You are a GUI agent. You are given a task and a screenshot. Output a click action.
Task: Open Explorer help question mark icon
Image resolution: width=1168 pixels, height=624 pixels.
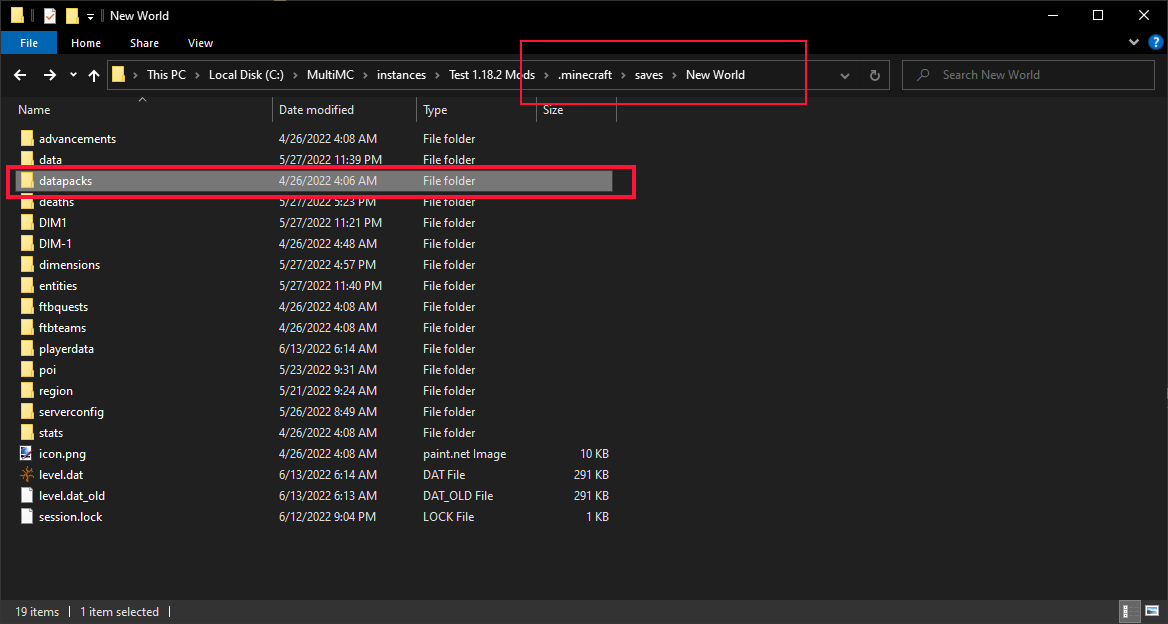point(1155,42)
